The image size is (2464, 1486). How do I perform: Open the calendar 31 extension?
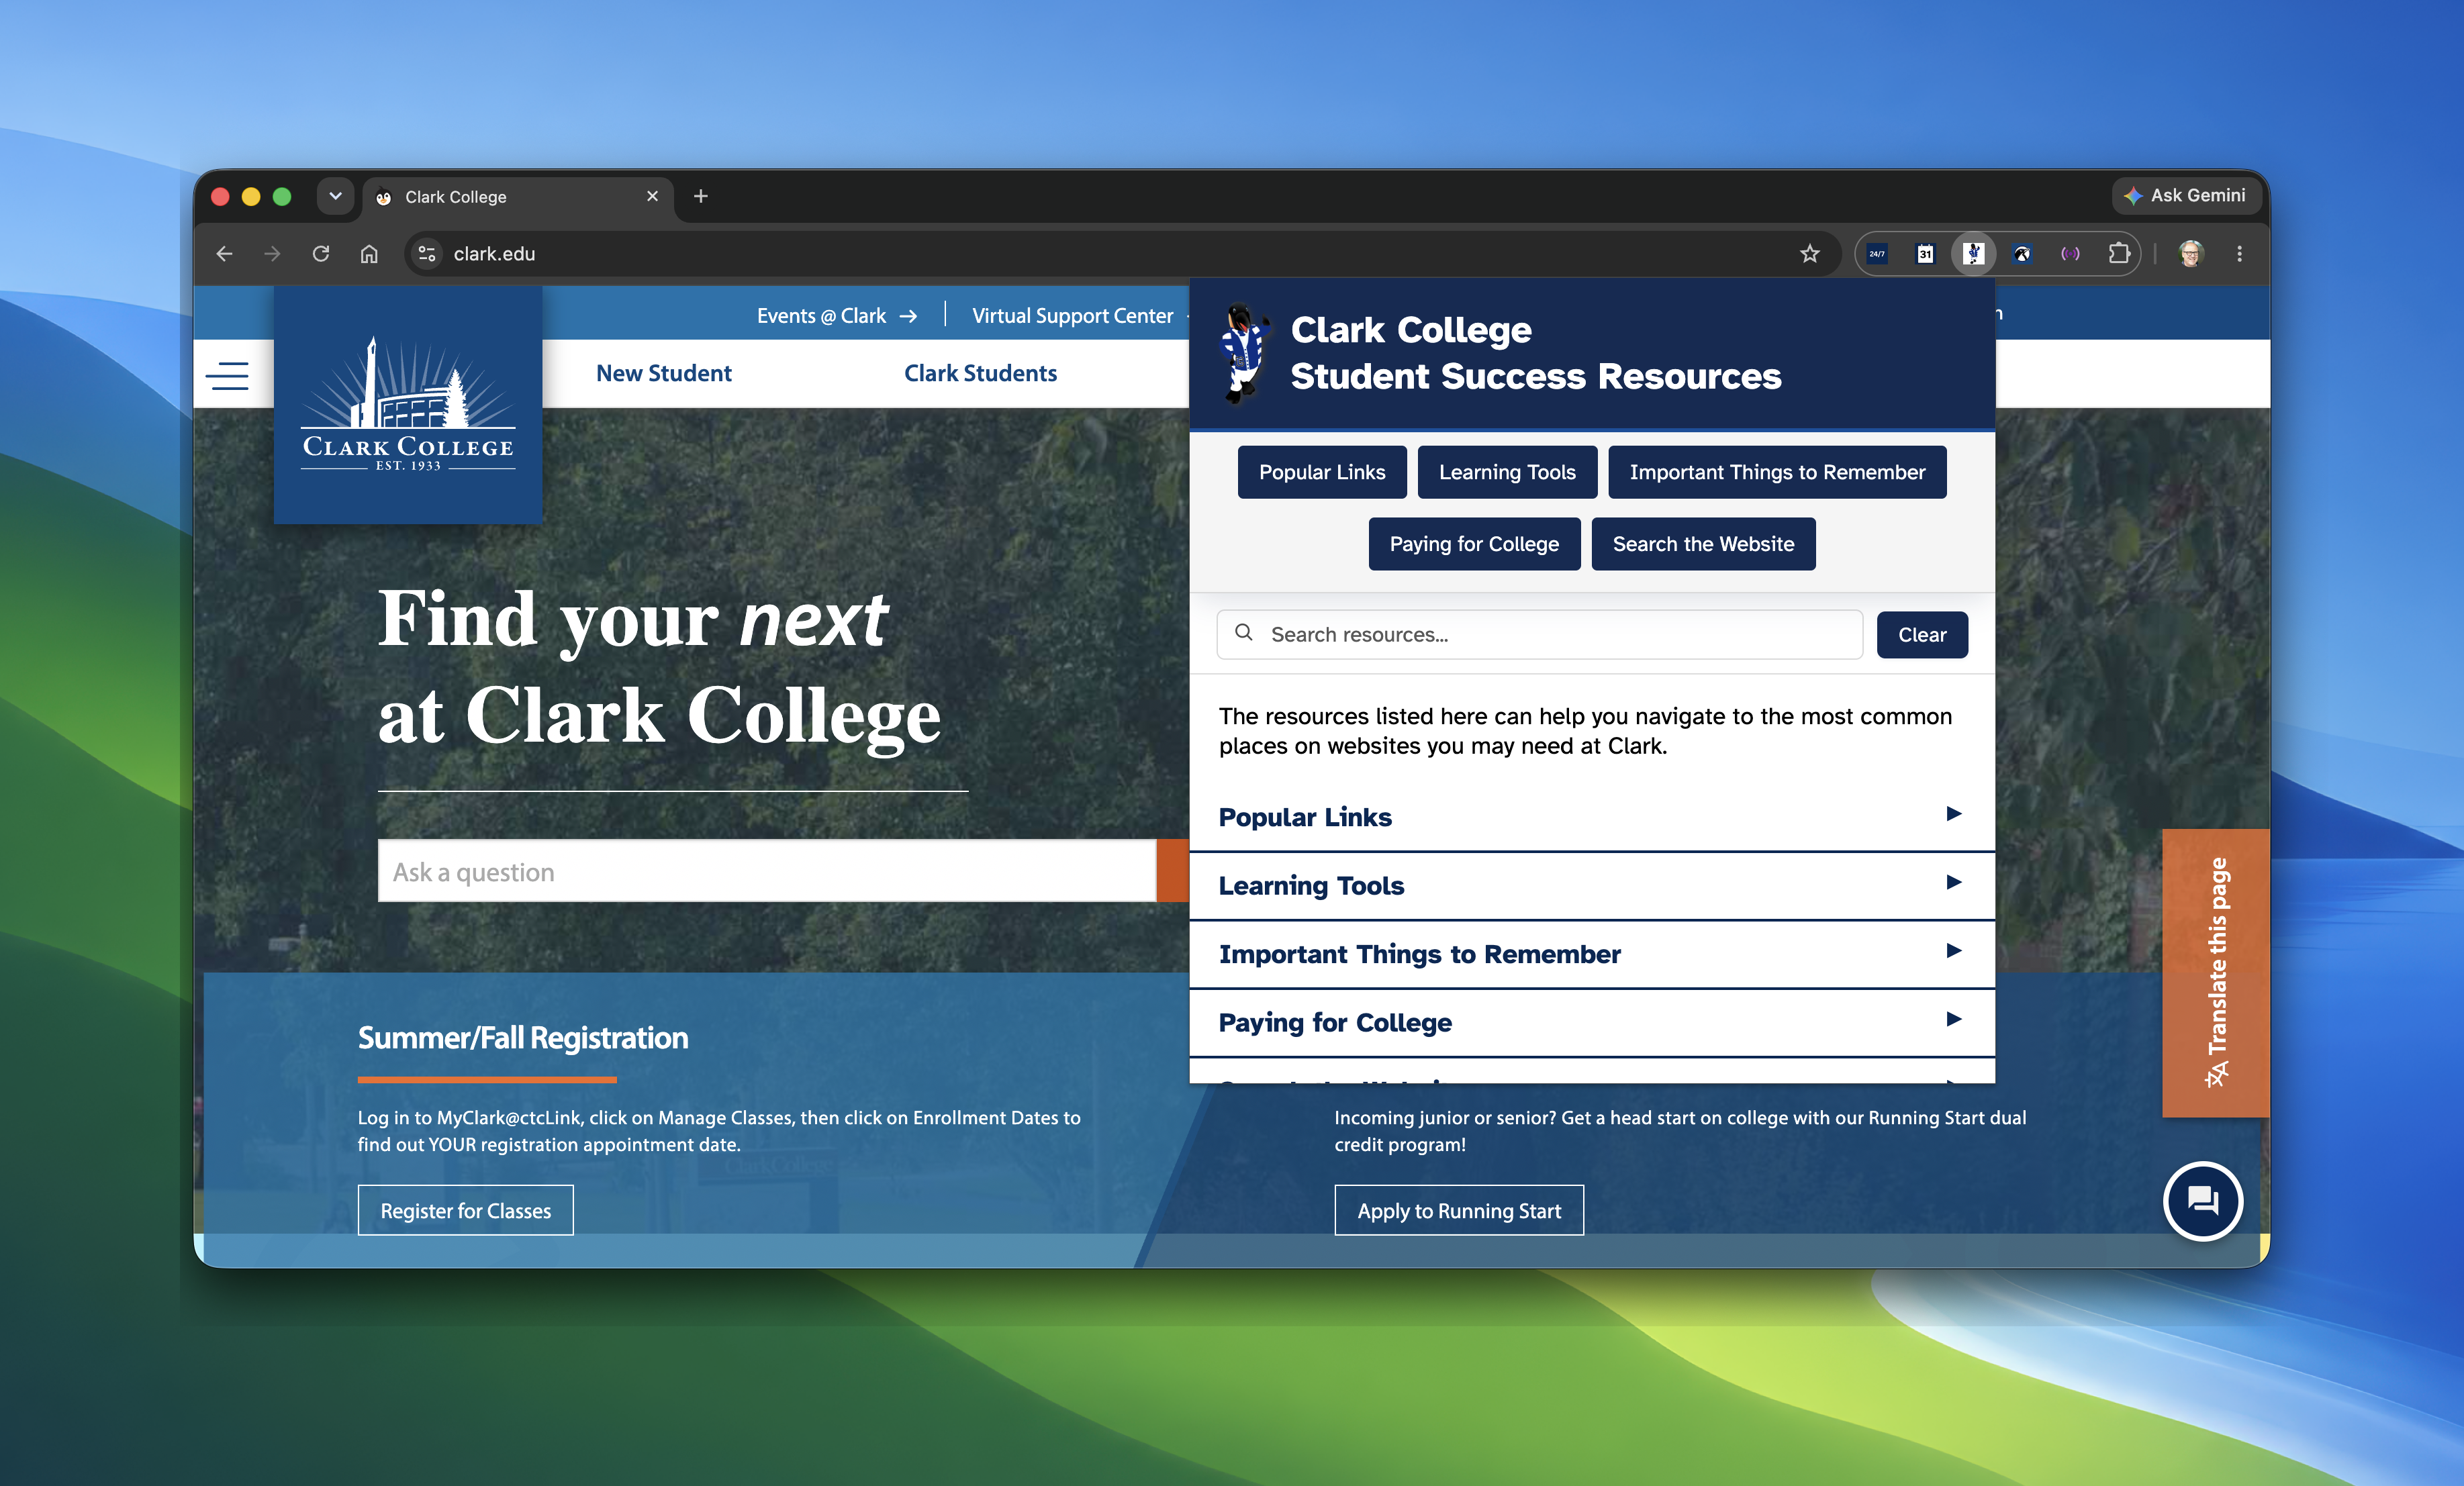click(1925, 254)
